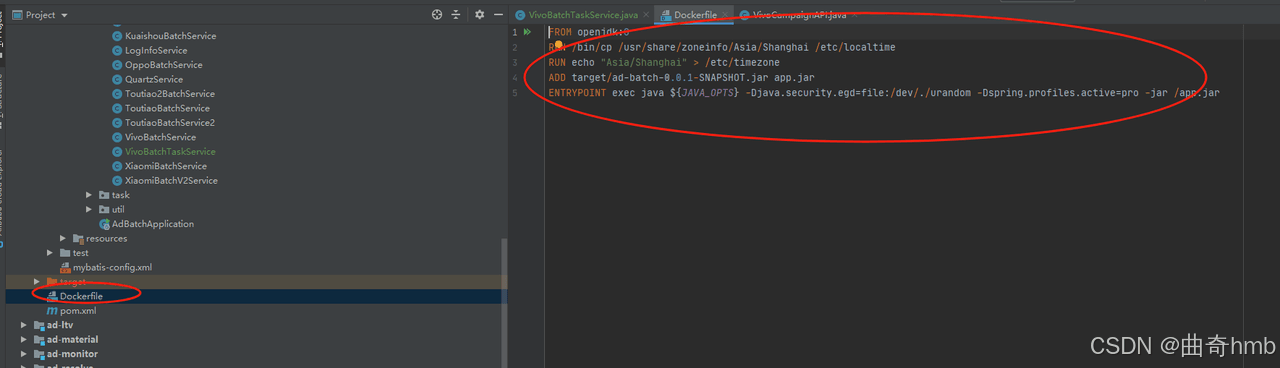Expand the util folder
The image size is (1280, 368).
tap(90, 210)
